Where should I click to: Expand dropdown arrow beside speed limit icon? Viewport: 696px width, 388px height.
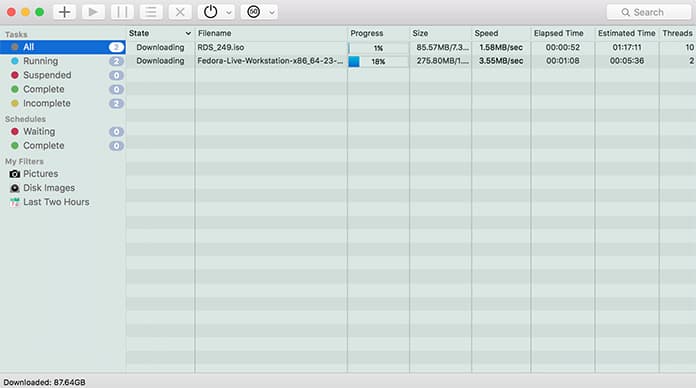[x=272, y=12]
